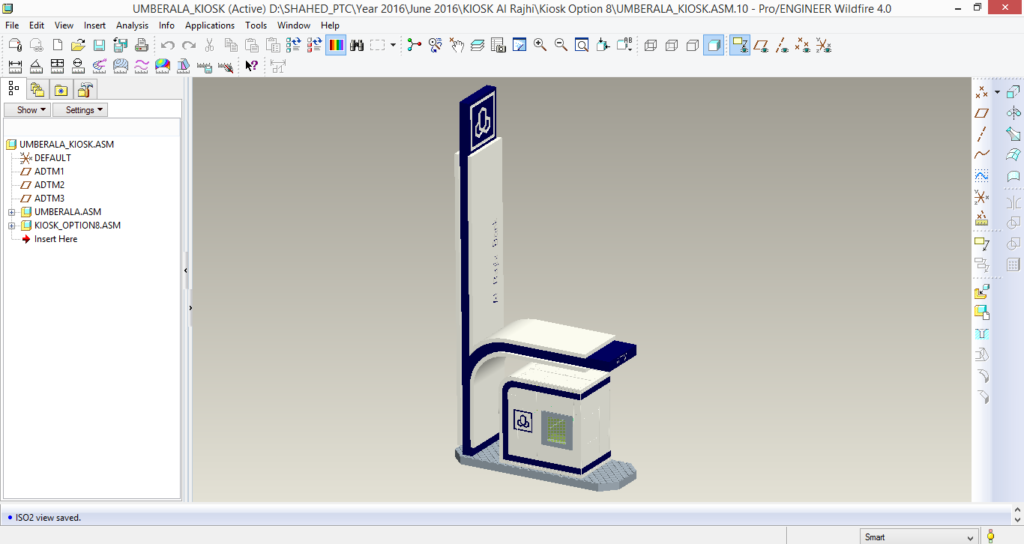
Task: Toggle Shading display mode
Action: coord(713,45)
